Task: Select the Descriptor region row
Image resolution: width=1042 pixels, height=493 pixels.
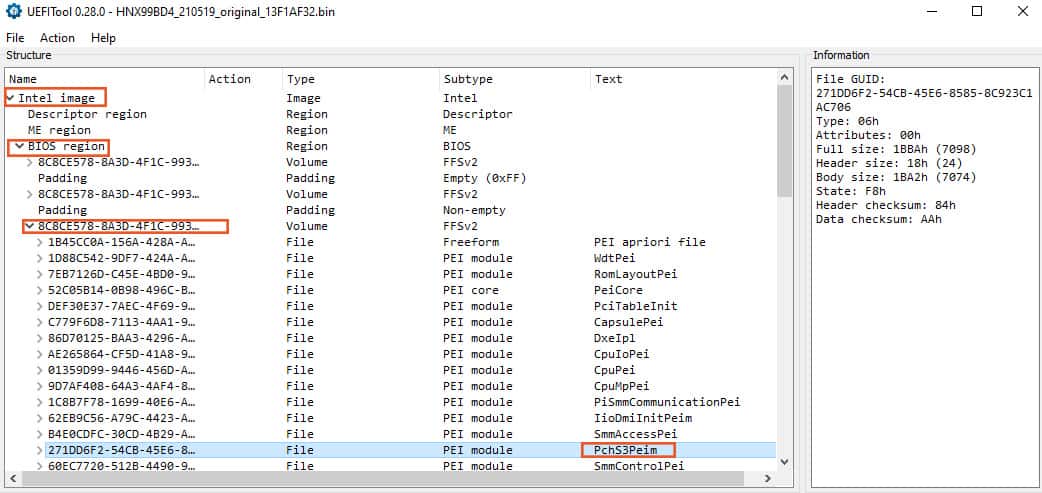Action: pos(86,114)
